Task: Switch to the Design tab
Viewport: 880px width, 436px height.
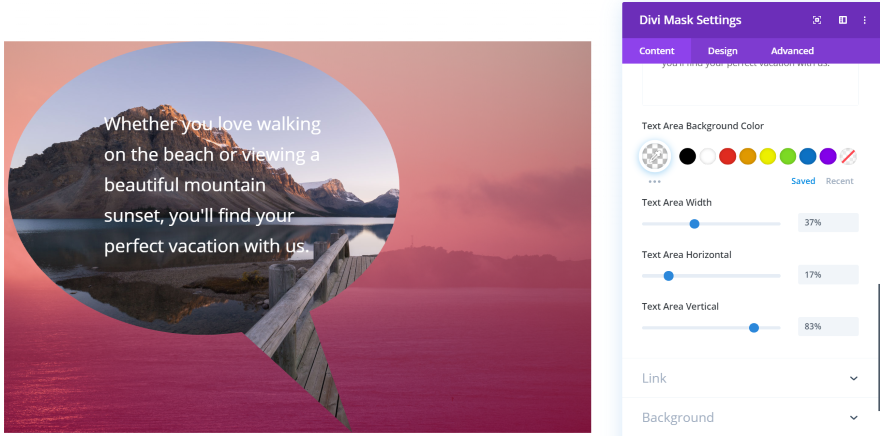Action: click(722, 51)
